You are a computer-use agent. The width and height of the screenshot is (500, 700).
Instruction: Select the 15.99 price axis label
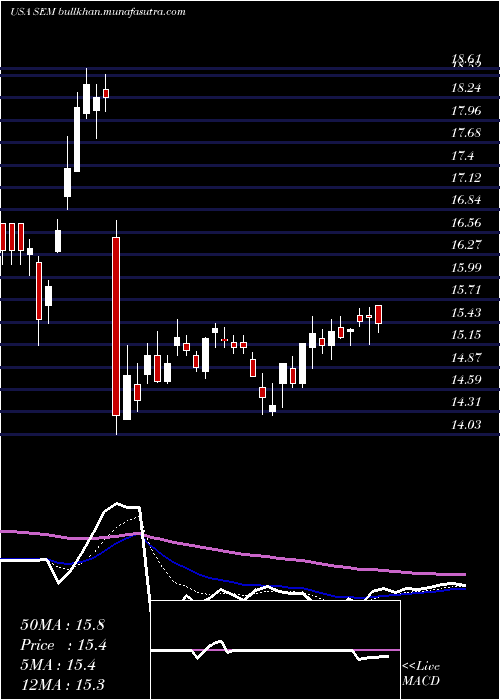coord(466,267)
